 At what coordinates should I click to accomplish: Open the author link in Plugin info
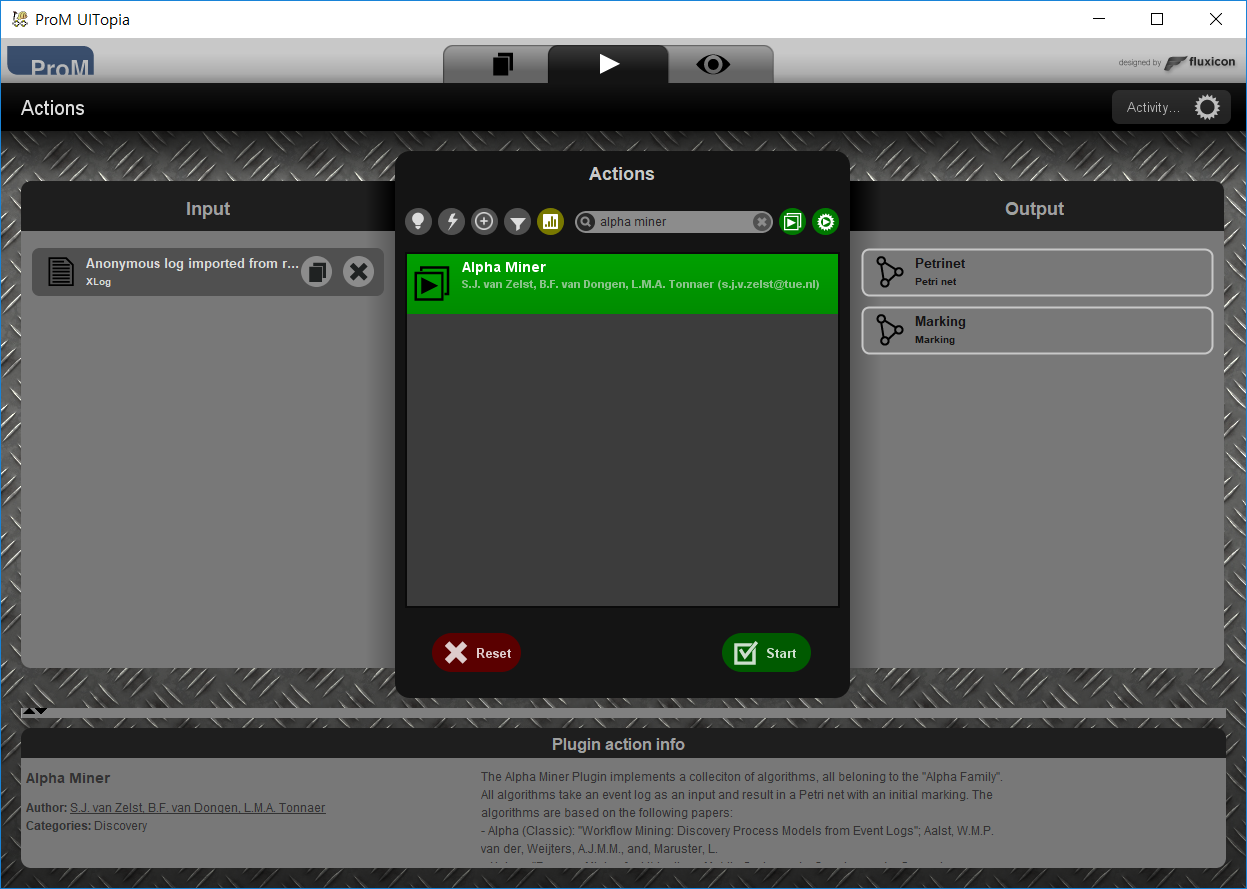tap(198, 808)
